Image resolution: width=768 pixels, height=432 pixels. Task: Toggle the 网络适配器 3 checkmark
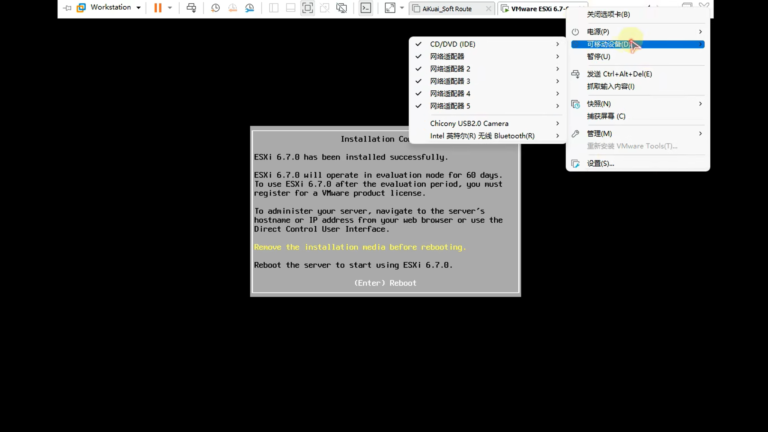point(418,81)
